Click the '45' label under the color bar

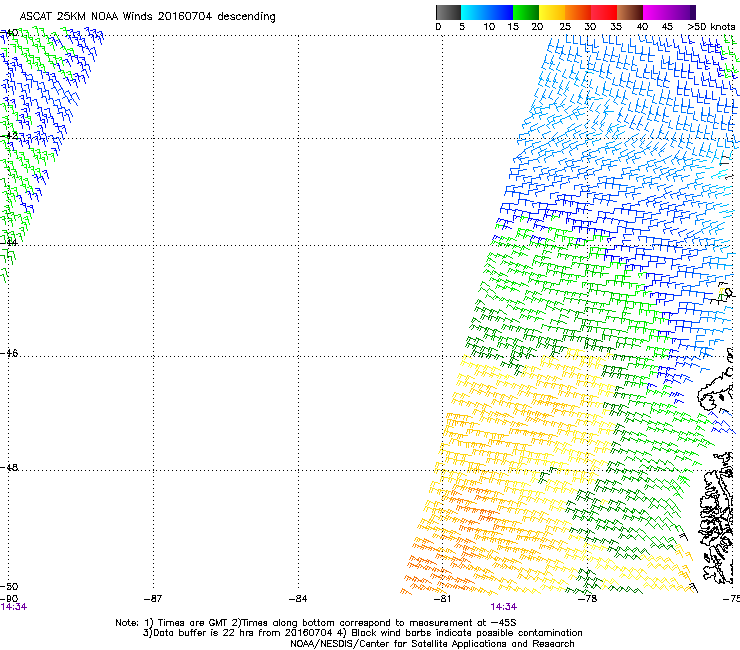[667, 27]
